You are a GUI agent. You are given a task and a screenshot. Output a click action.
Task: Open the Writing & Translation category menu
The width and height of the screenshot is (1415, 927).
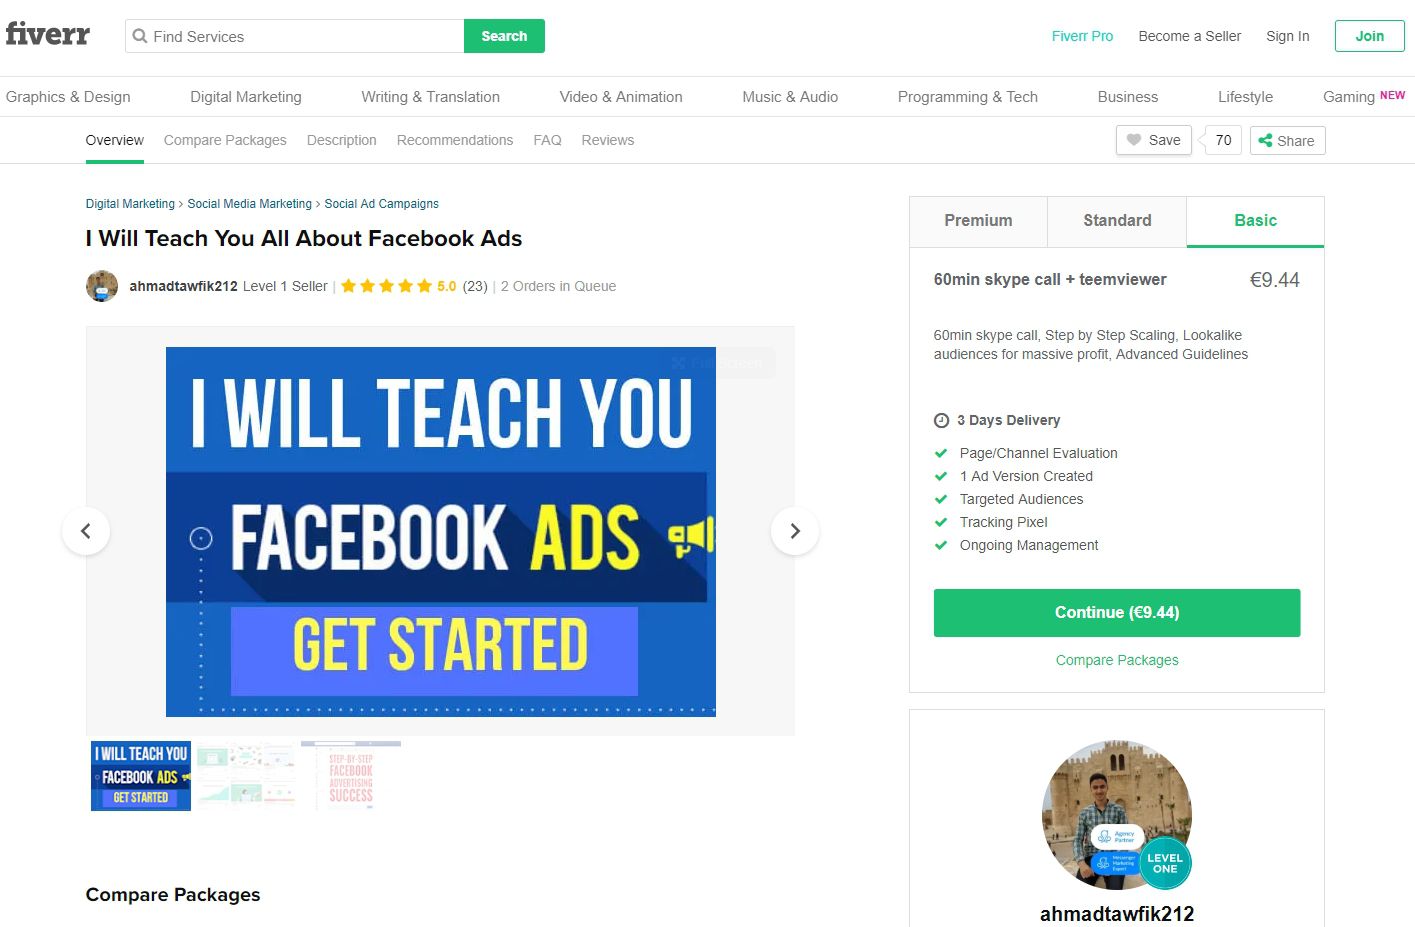[x=430, y=97]
